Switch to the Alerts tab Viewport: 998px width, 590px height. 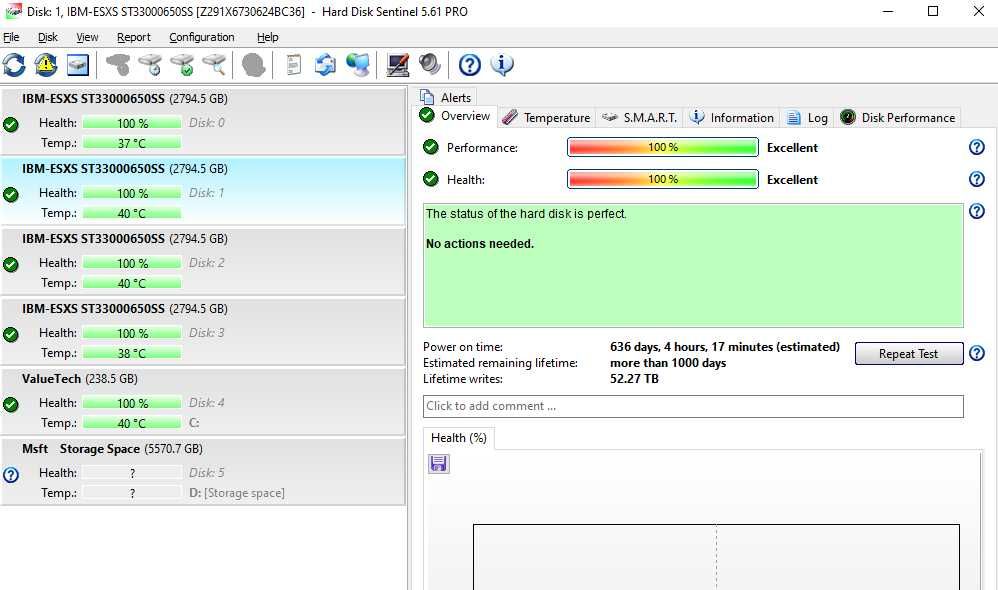[446, 97]
